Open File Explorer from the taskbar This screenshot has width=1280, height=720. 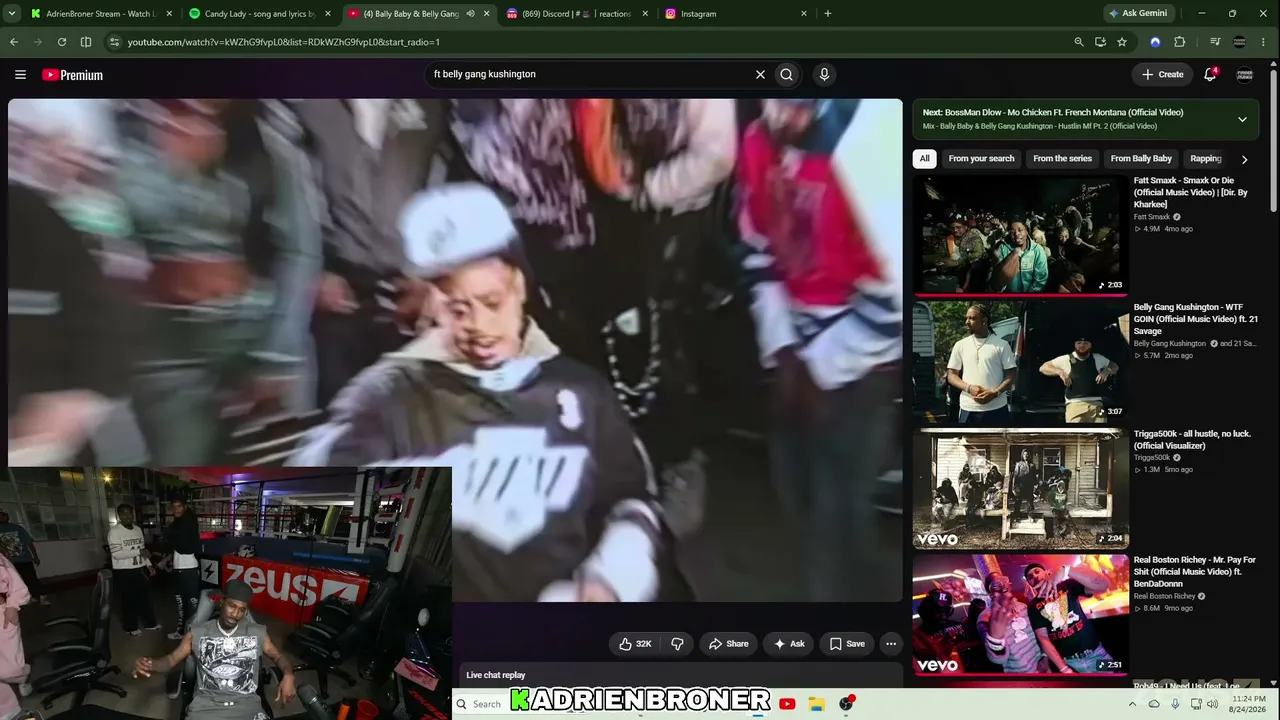[816, 704]
